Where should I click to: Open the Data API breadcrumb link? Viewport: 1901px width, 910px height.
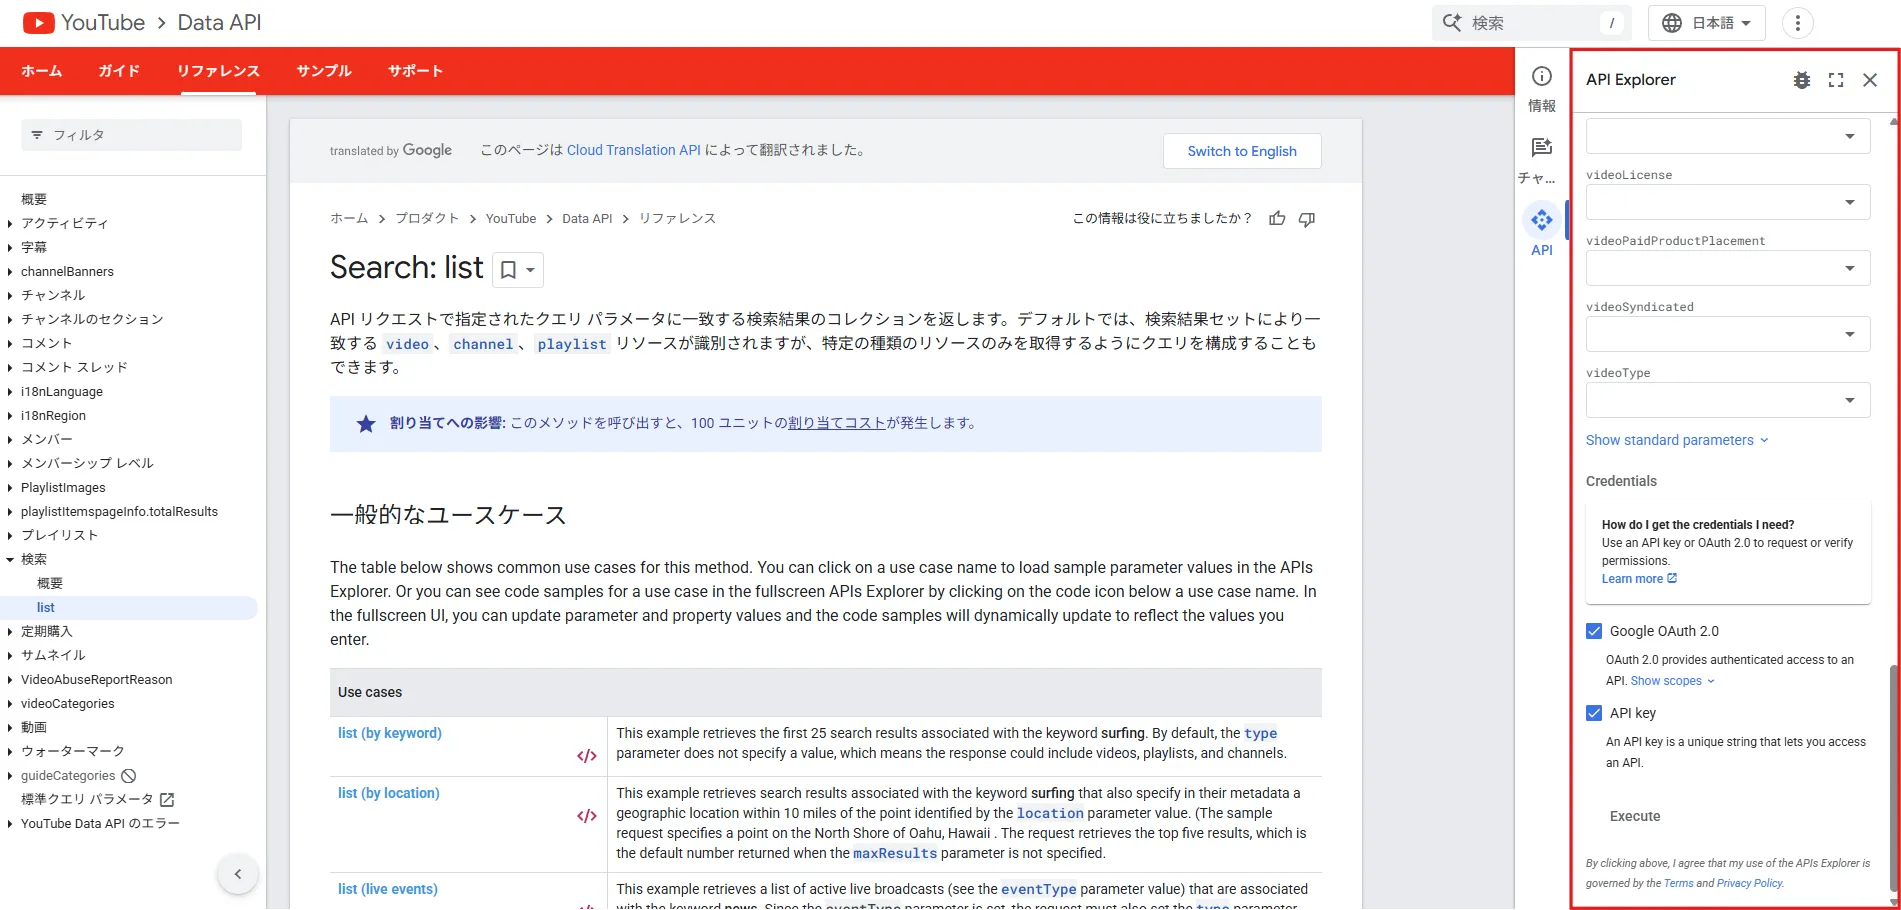coord(587,218)
